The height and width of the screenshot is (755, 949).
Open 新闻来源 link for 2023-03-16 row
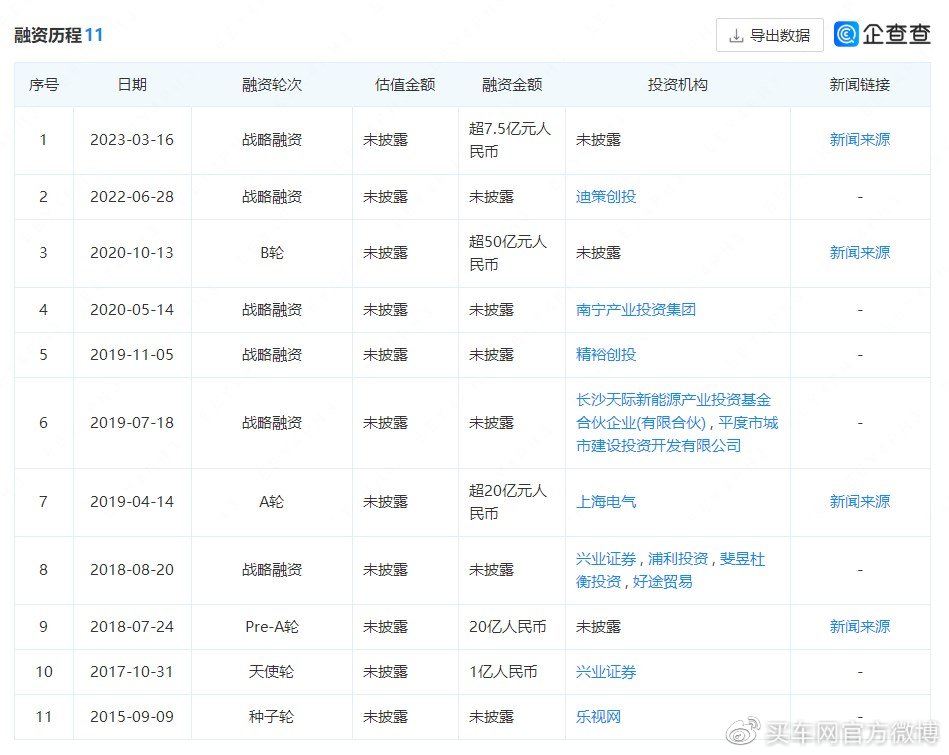[859, 140]
